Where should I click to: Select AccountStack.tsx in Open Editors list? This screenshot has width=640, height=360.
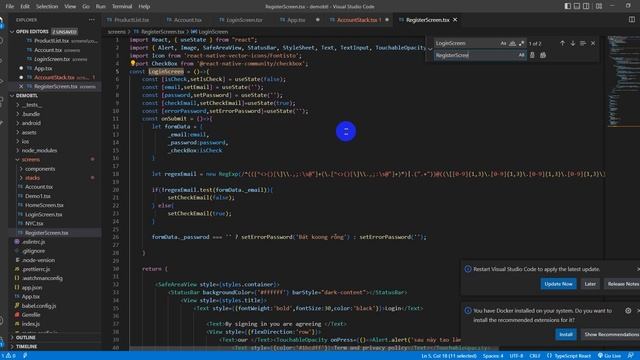click(54, 78)
